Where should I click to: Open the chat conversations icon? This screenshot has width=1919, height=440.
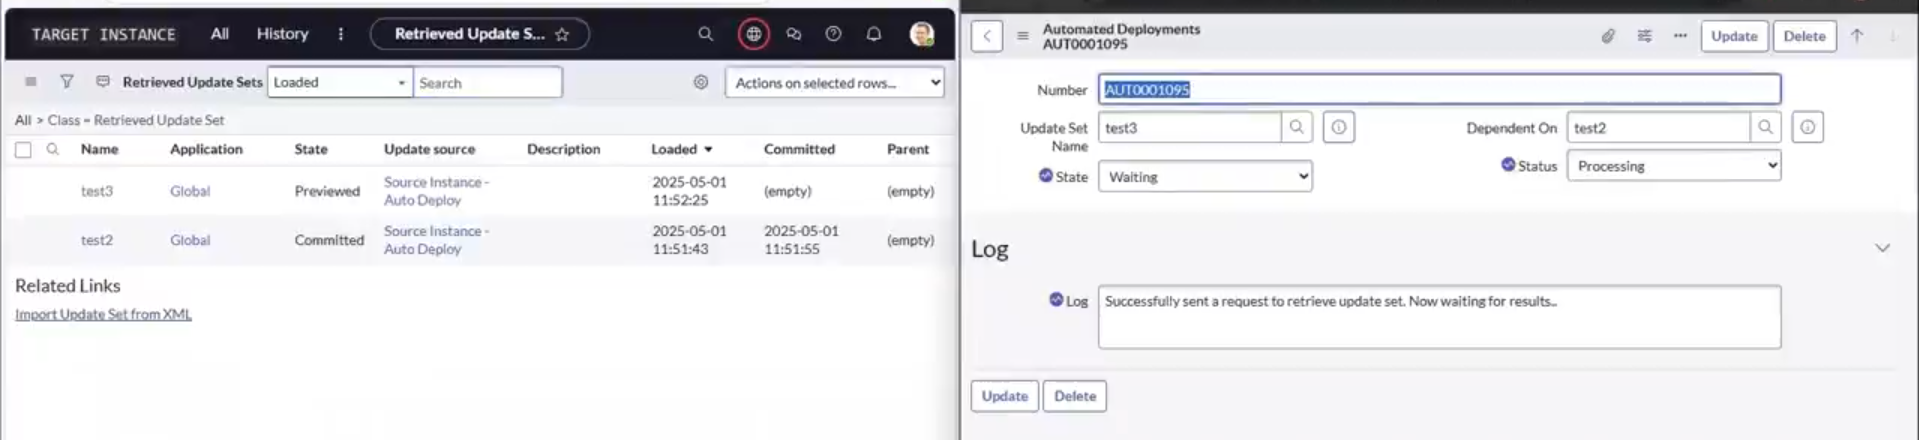pyautogui.click(x=793, y=34)
